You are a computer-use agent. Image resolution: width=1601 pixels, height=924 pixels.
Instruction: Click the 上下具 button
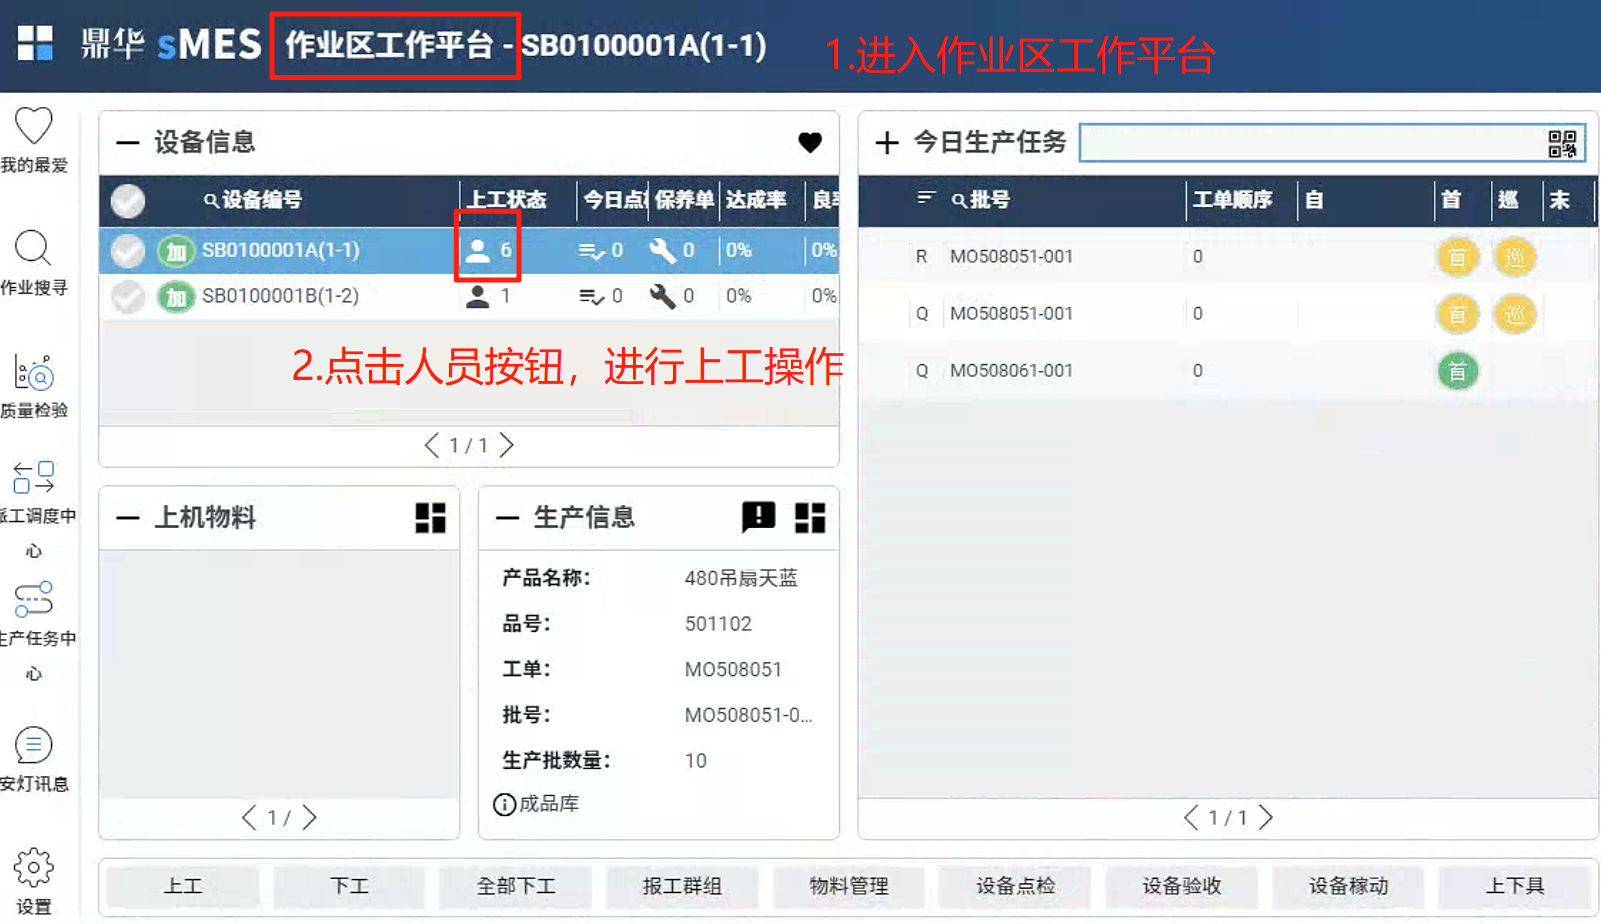point(1515,886)
